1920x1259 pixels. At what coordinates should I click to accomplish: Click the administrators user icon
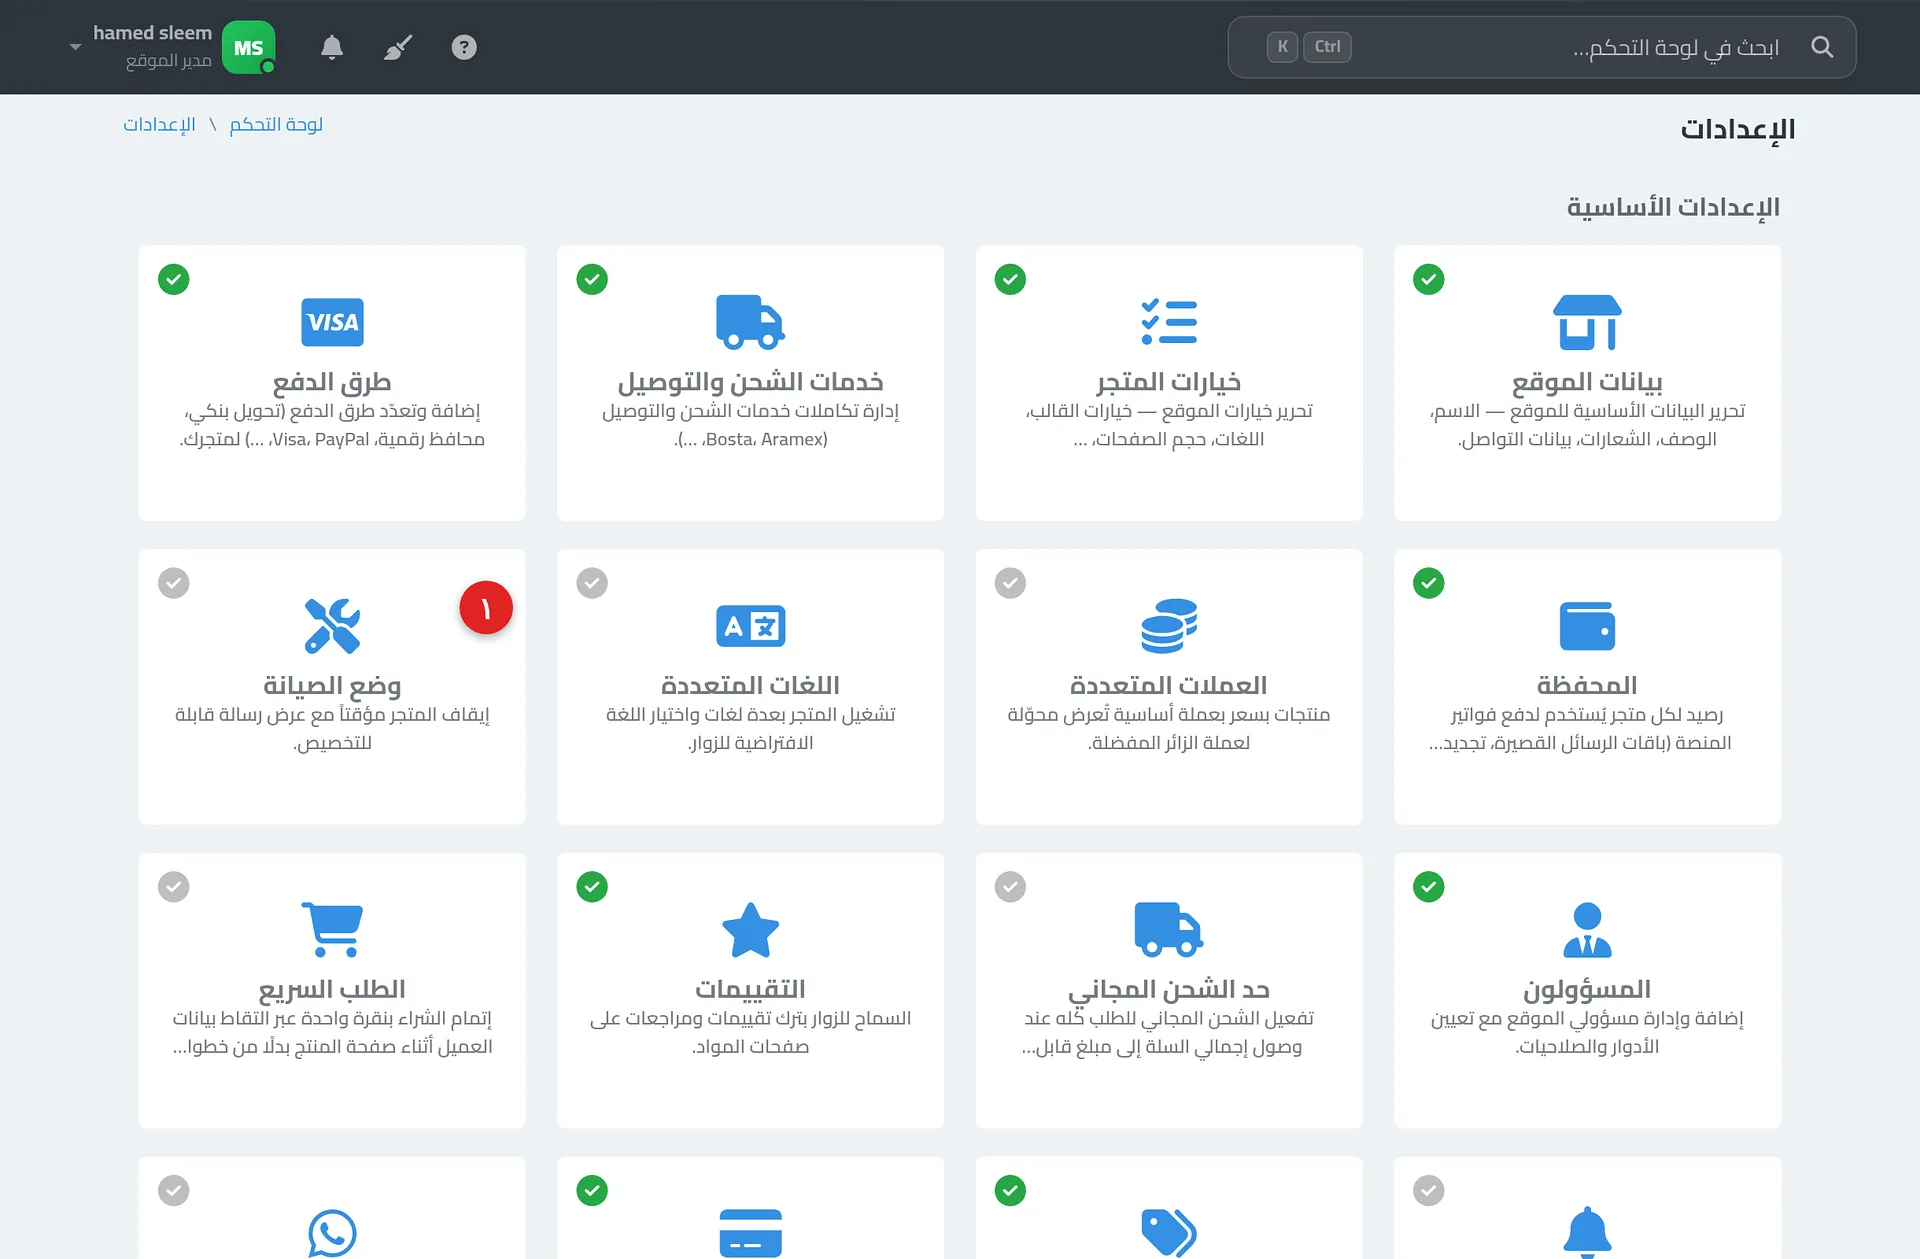click(1587, 930)
